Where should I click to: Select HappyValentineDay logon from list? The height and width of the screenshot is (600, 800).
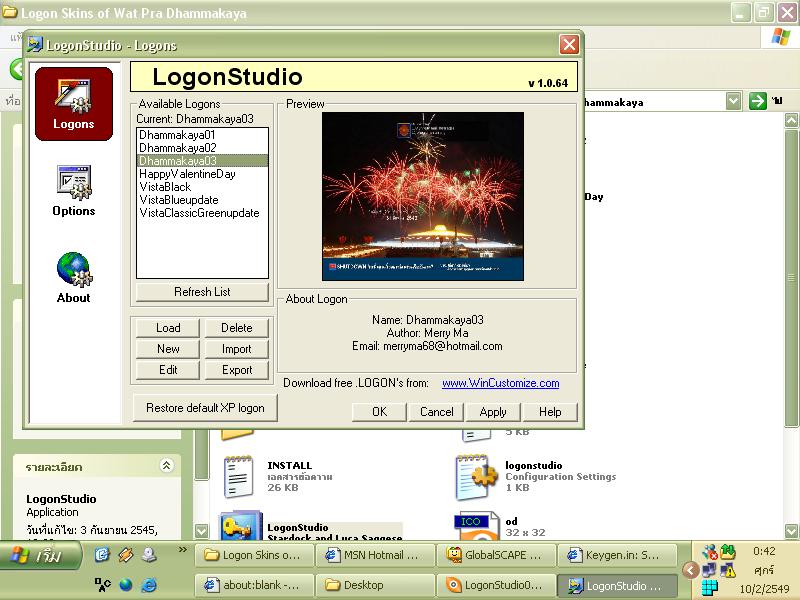(187, 174)
